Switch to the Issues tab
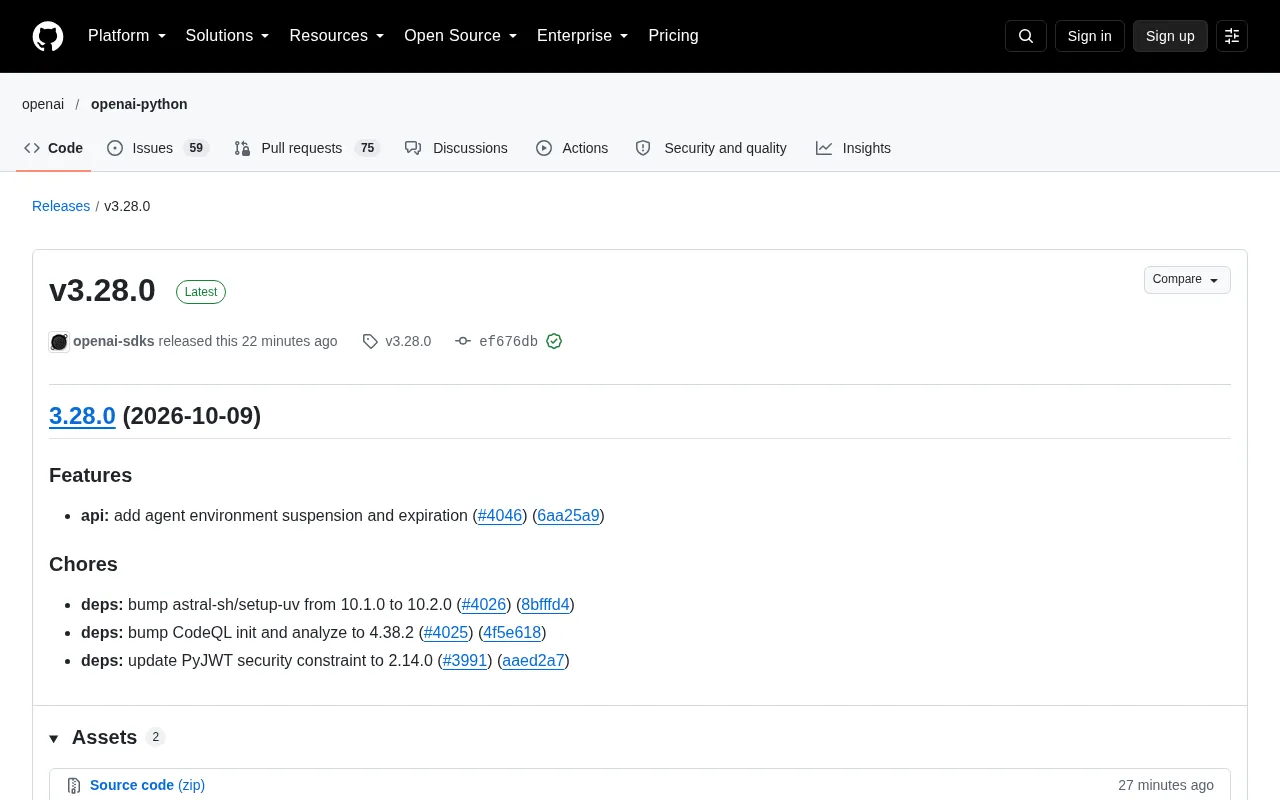The height and width of the screenshot is (800, 1280). tap(157, 148)
